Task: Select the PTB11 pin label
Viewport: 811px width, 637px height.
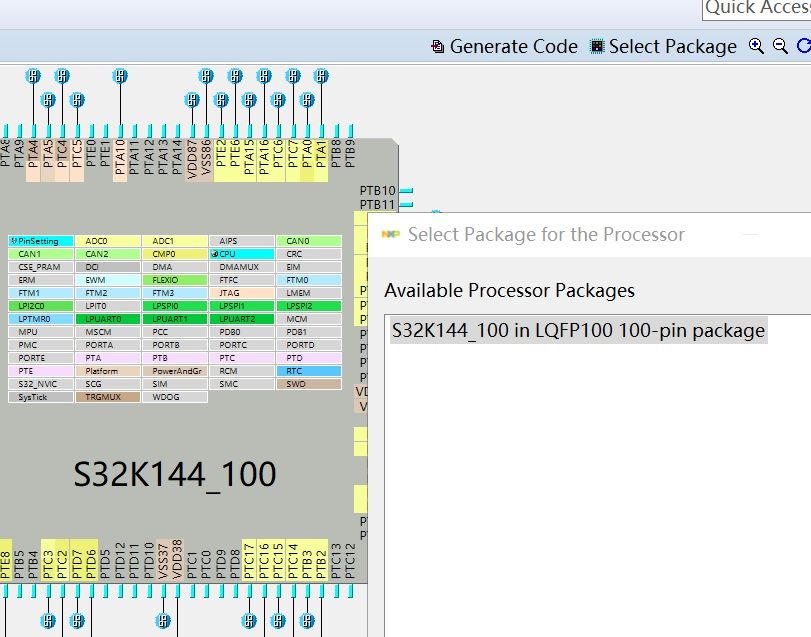Action: tap(378, 204)
